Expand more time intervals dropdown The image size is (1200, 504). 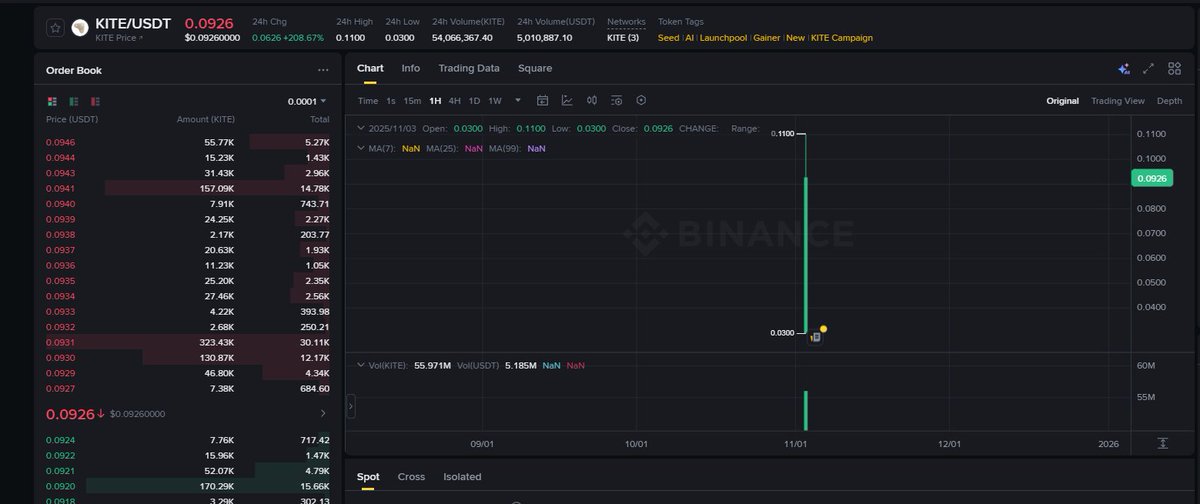[518, 100]
